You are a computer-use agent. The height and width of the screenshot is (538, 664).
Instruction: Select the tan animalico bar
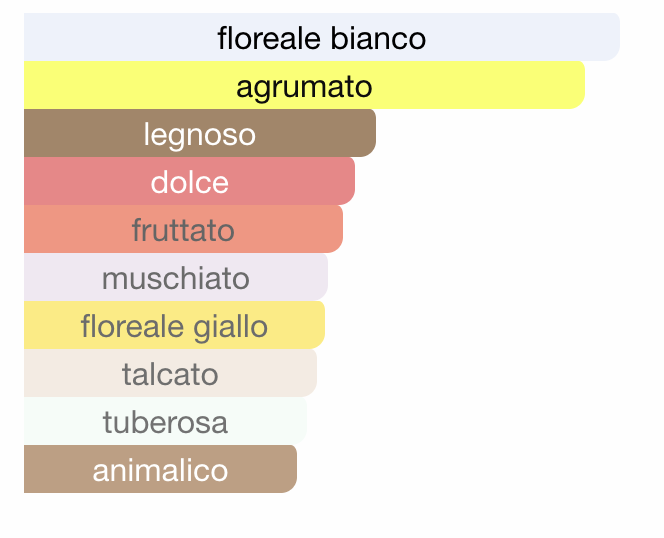point(160,469)
